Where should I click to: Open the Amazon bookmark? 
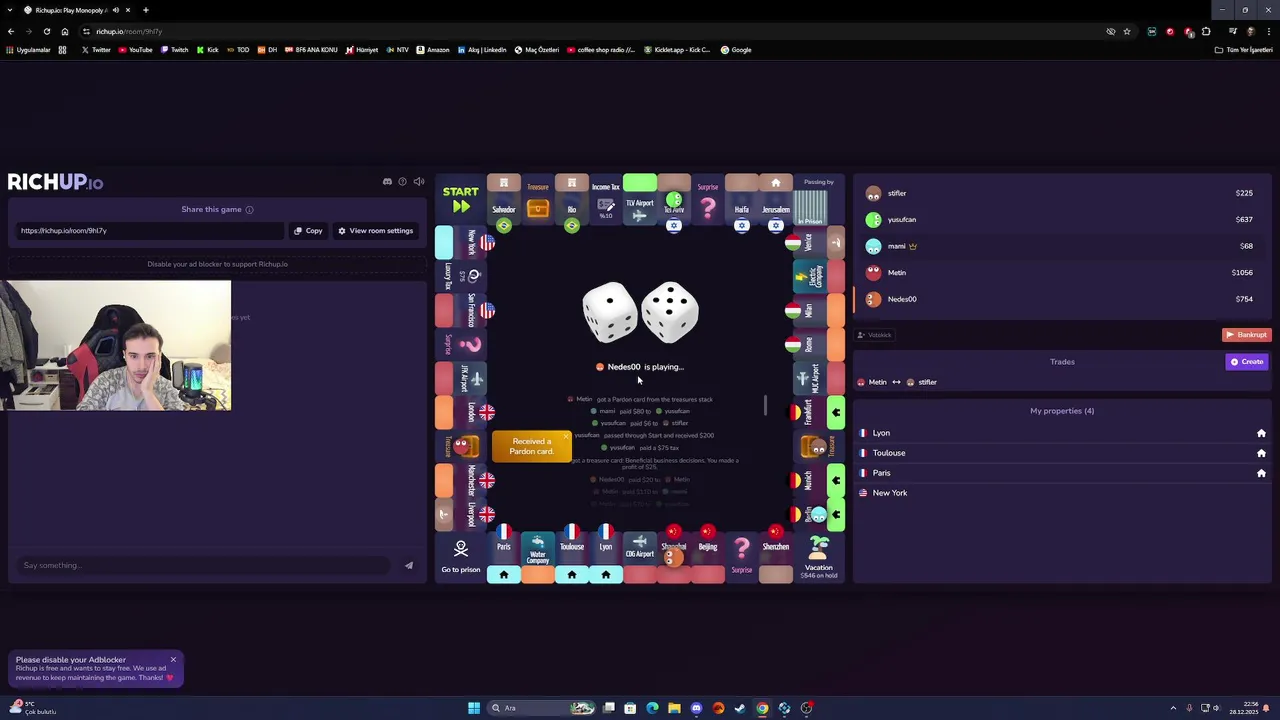(x=433, y=50)
